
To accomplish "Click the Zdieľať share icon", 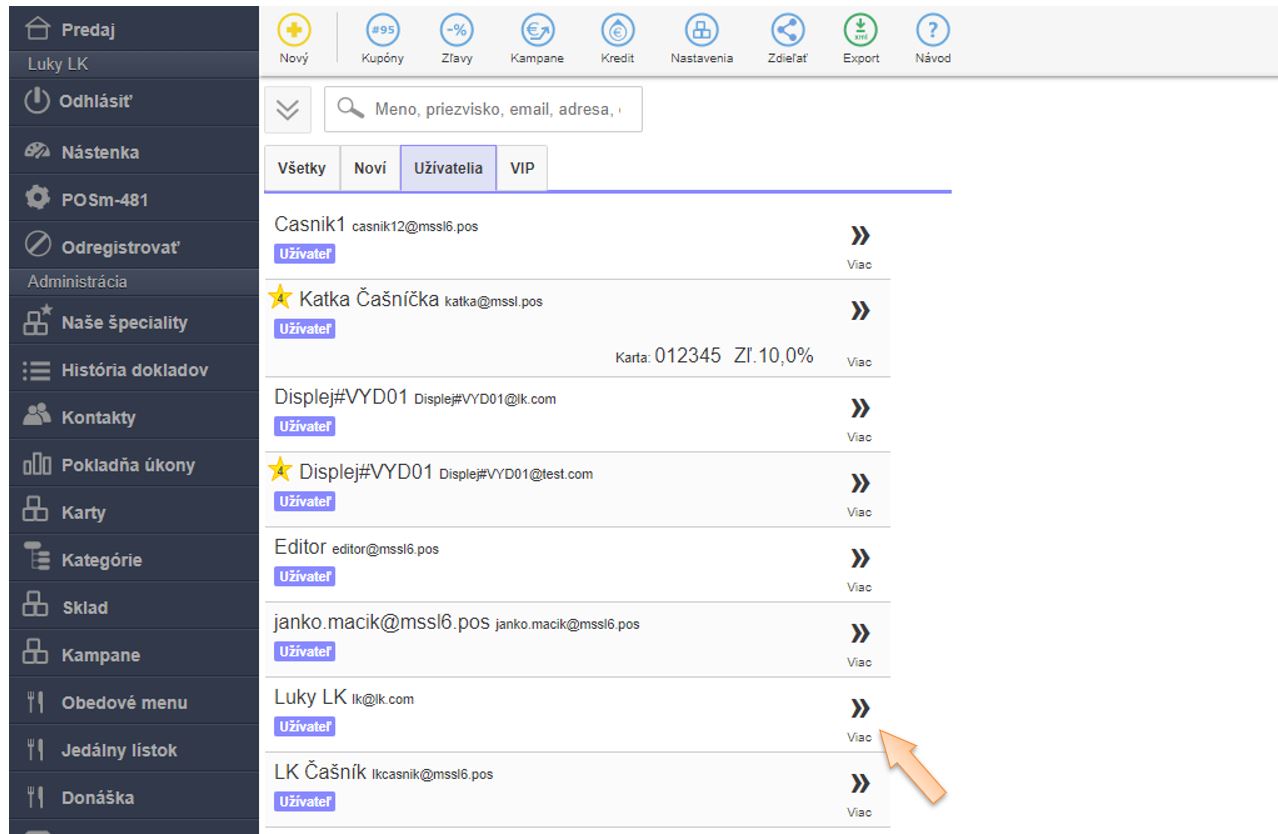I will coord(786,31).
